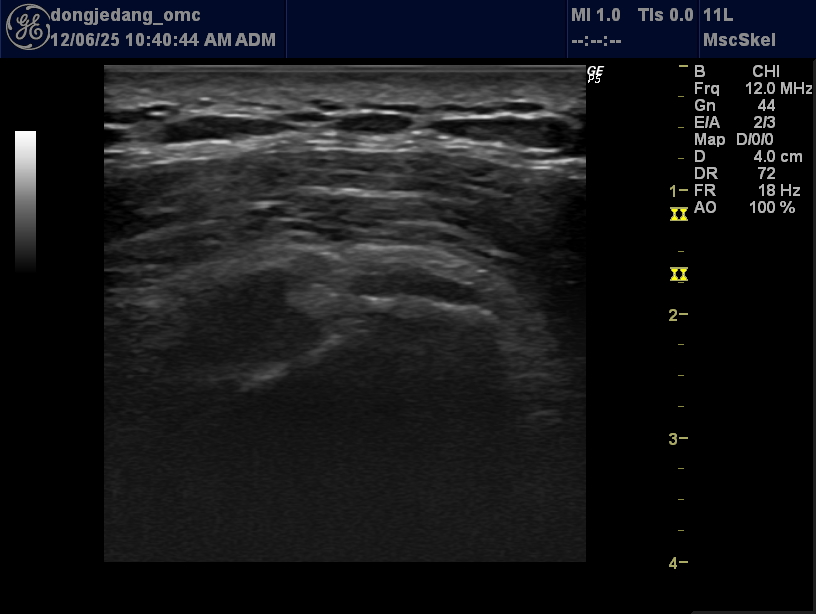Click the GE logo in the header
This screenshot has width=816, height=614.
pos(27,29)
